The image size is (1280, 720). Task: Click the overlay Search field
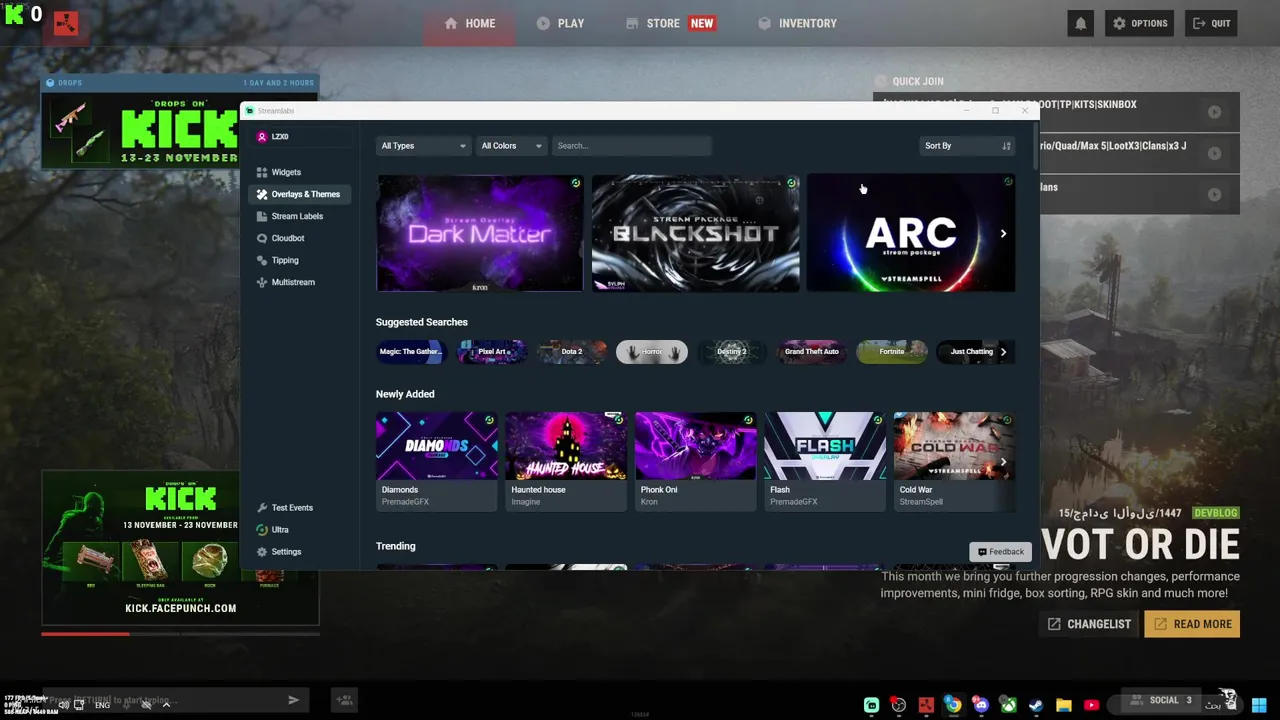631,146
